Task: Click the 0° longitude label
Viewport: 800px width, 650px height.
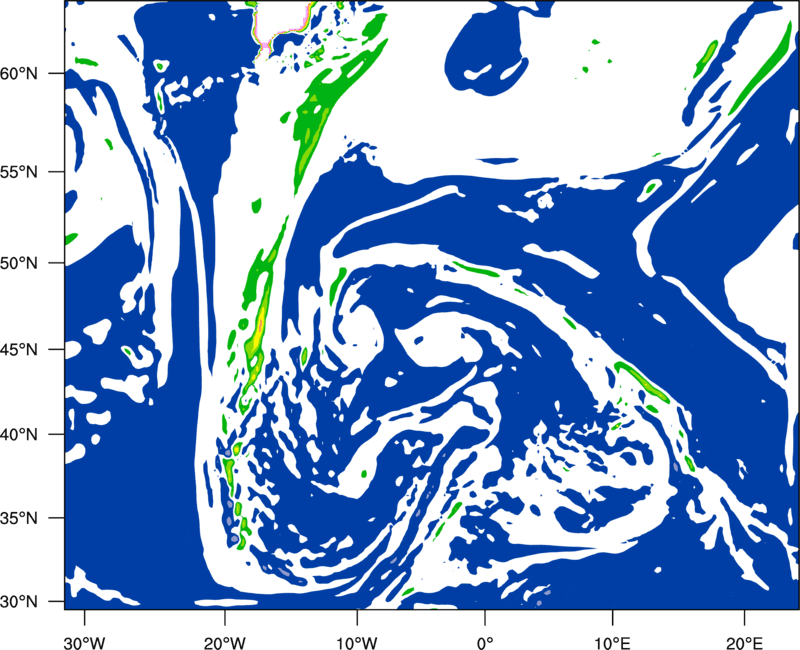Action: pos(484,643)
